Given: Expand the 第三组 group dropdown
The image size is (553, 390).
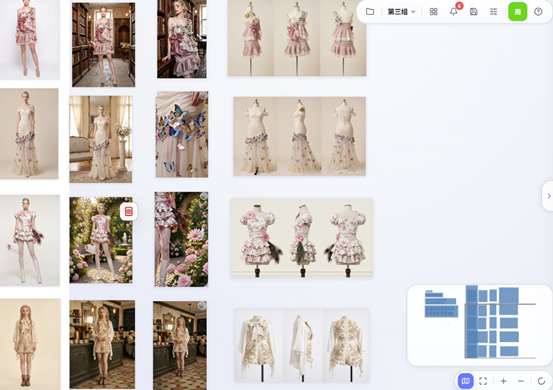Looking at the screenshot, I should pos(401,12).
